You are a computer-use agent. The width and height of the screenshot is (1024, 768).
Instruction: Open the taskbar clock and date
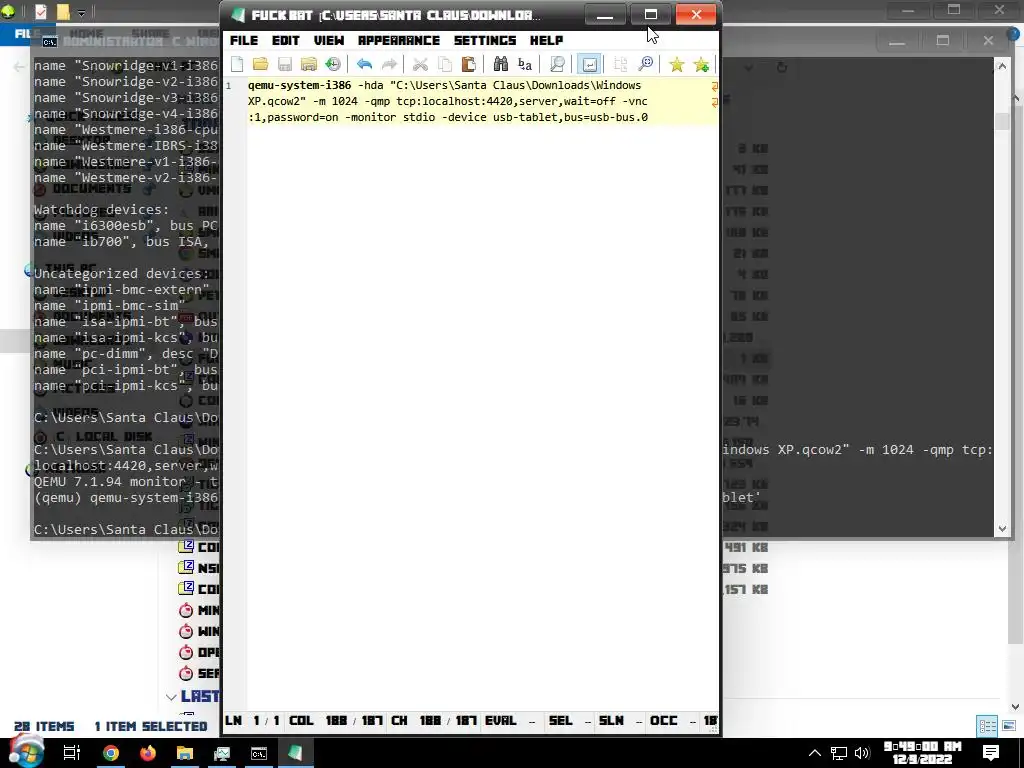(x=921, y=753)
